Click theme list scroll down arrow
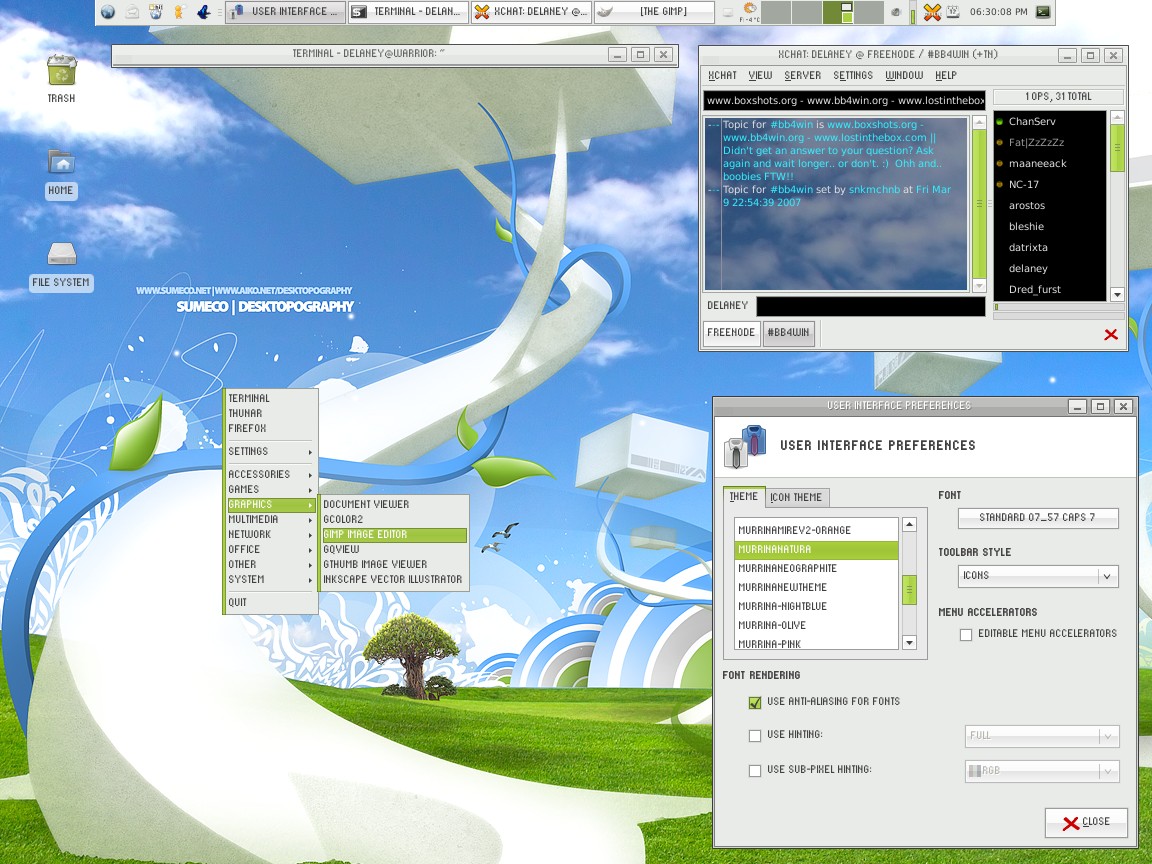The image size is (1152, 864). point(909,643)
